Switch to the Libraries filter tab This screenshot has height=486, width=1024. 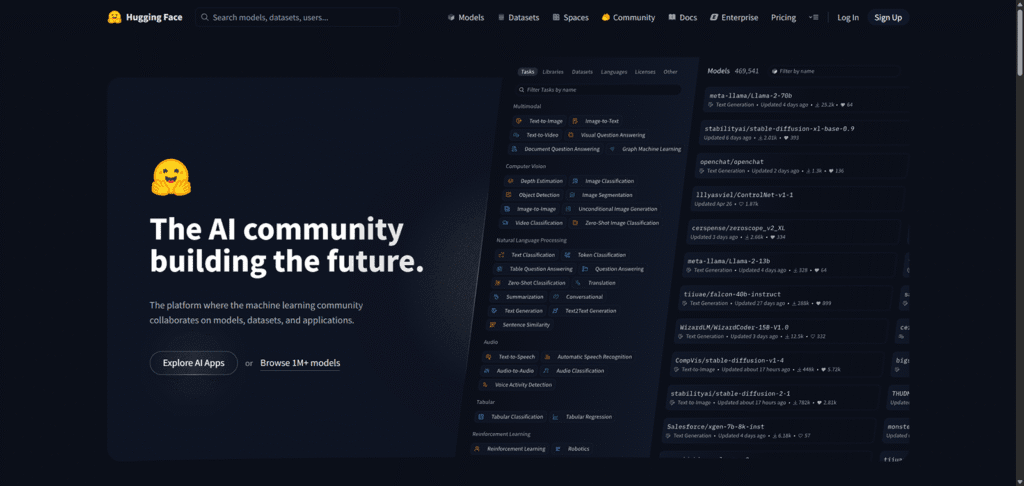click(552, 72)
